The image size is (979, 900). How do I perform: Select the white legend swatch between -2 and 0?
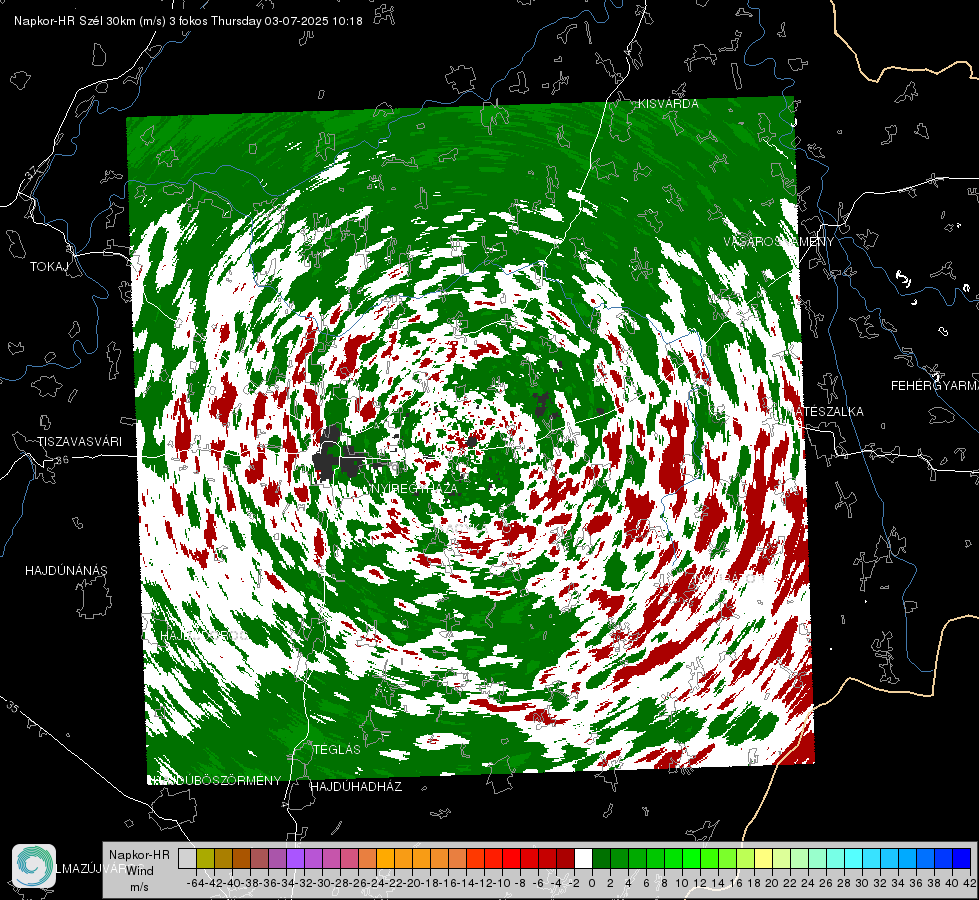[x=583, y=859]
